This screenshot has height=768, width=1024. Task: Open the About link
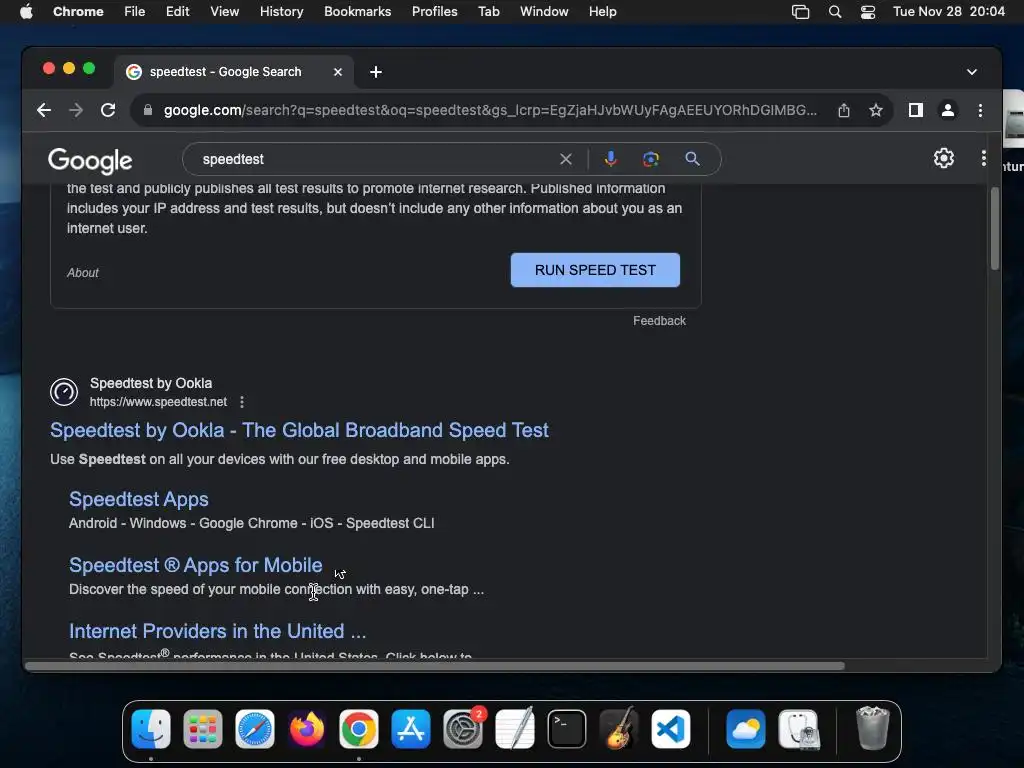click(x=83, y=273)
